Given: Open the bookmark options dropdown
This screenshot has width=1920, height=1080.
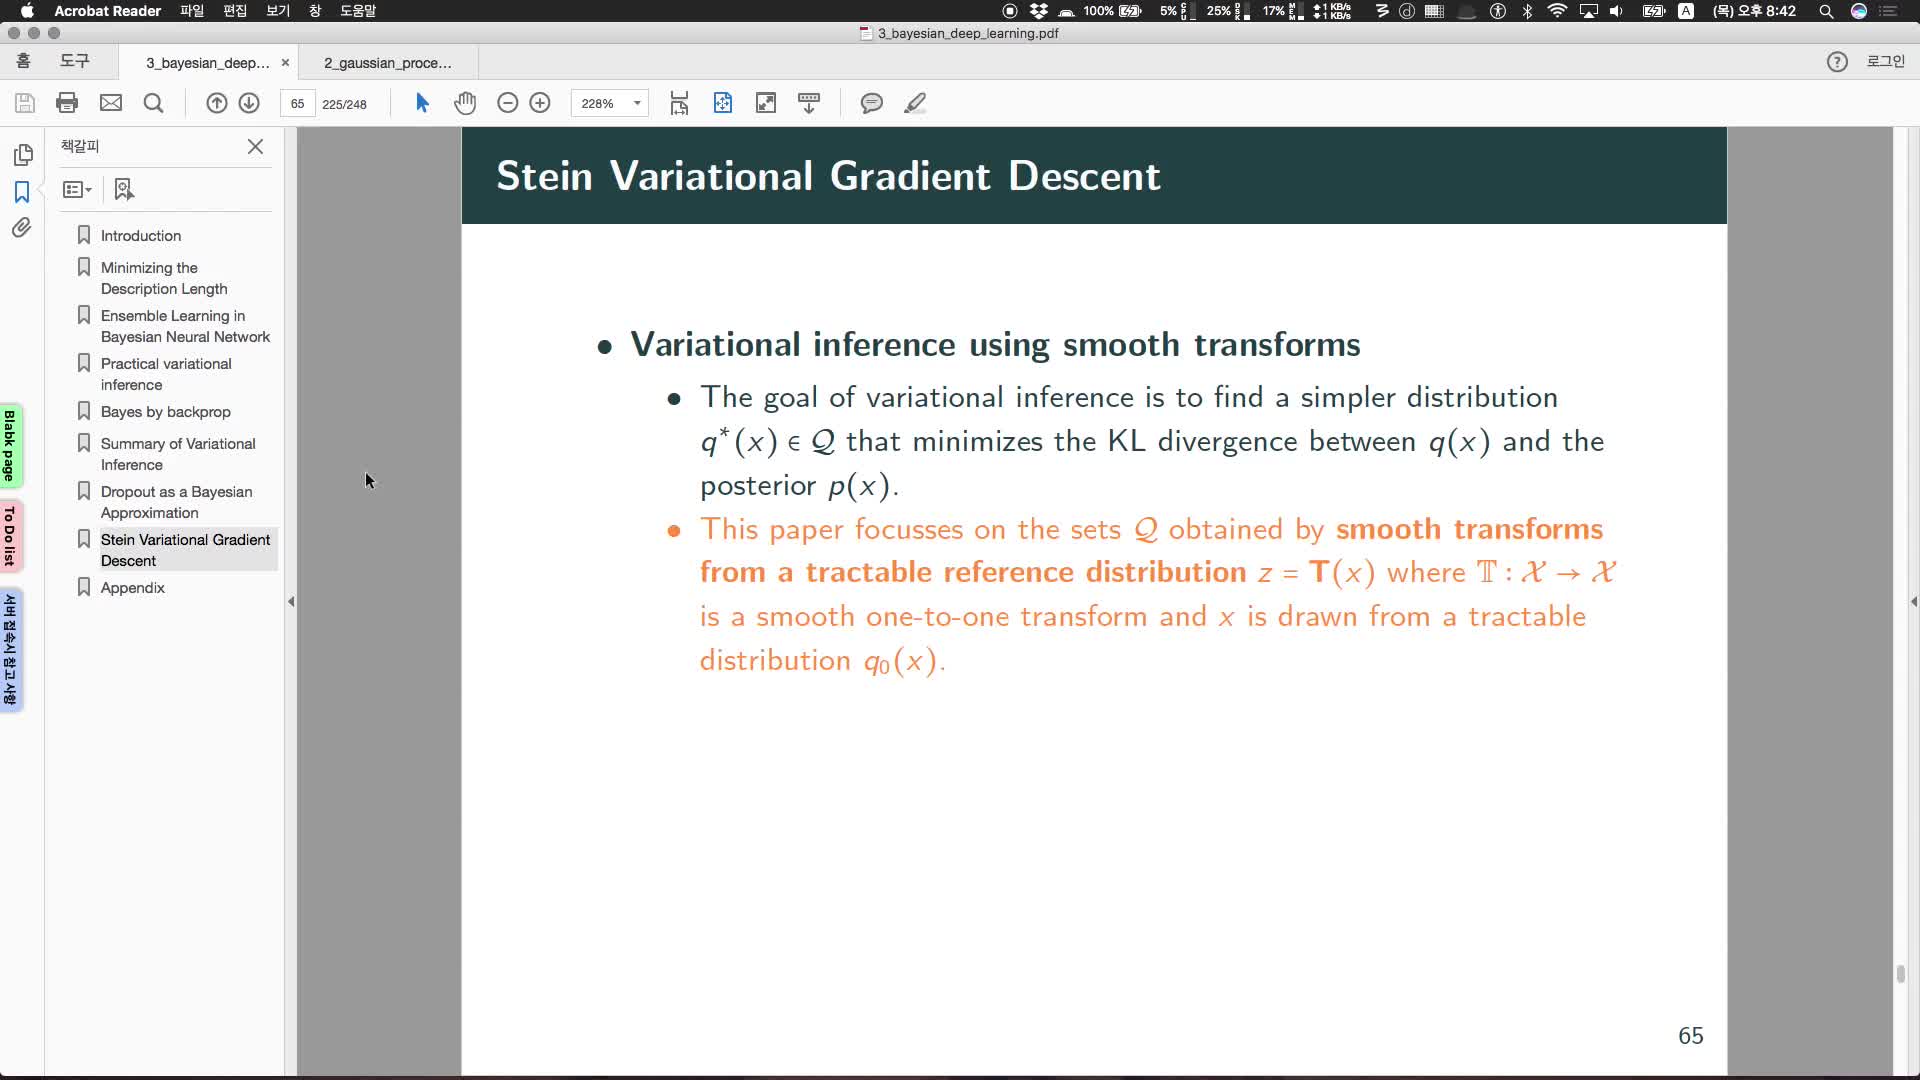Looking at the screenshot, I should pyautogui.click(x=77, y=189).
